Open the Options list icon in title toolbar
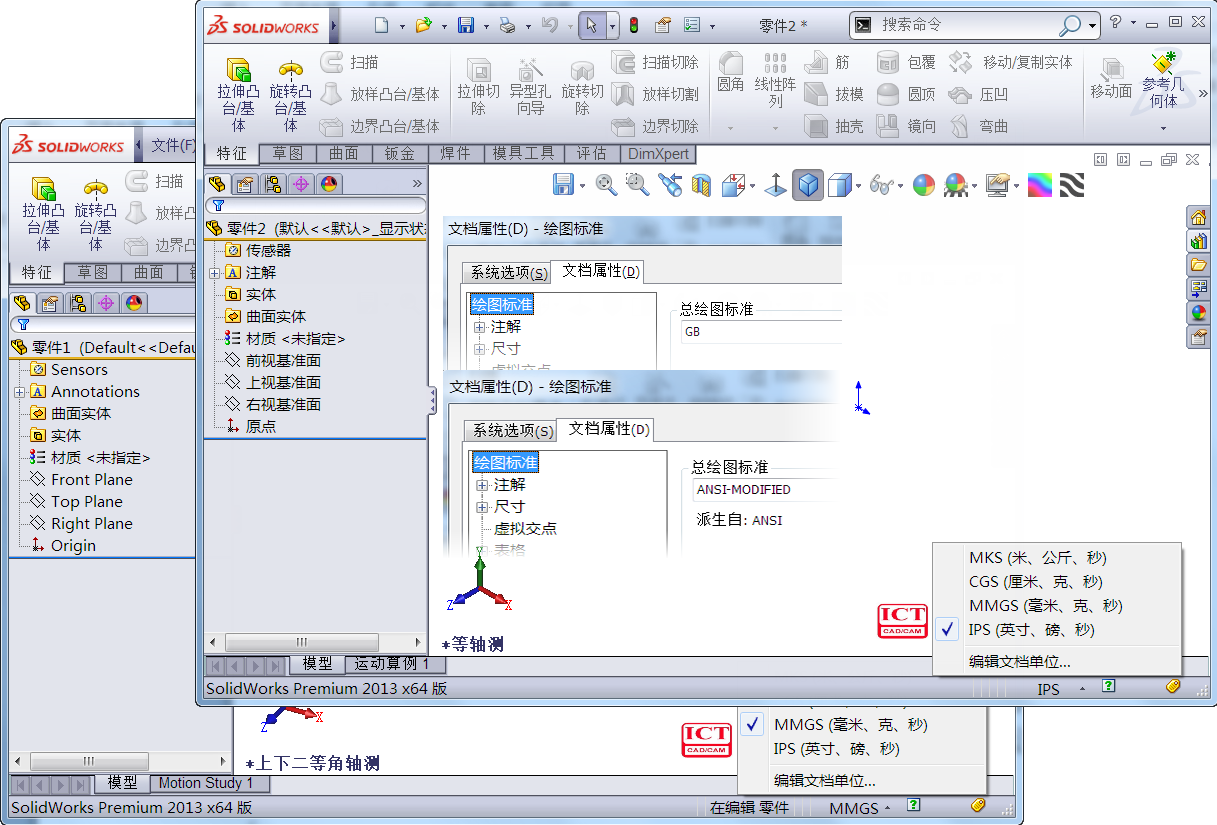Viewport: 1217px width, 825px height. [691, 26]
